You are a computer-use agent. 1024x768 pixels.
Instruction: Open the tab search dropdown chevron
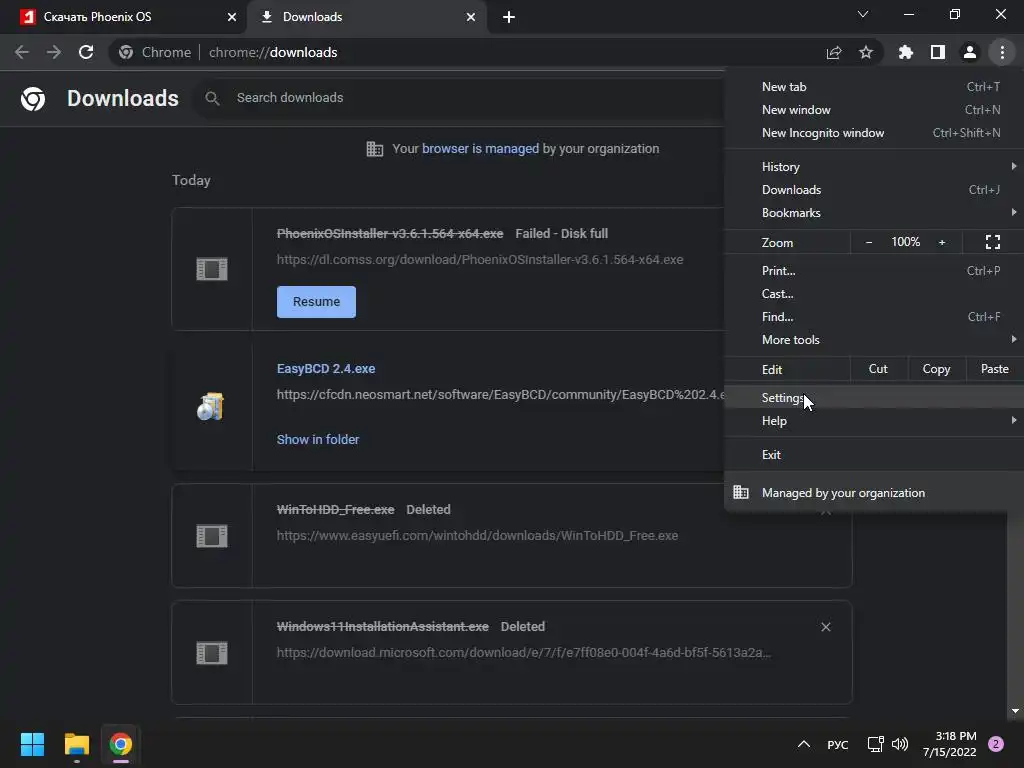coord(863,14)
